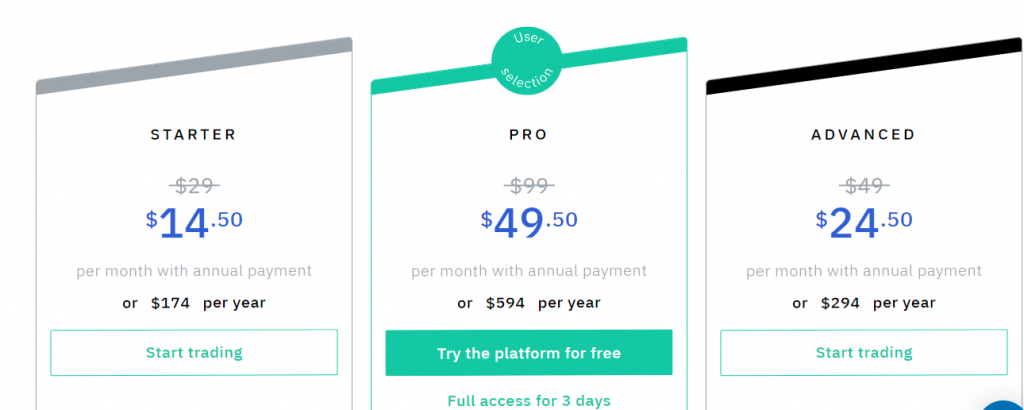Select the STARTER plan heading
Image resolution: width=1024 pixels, height=410 pixels.
tap(193, 134)
